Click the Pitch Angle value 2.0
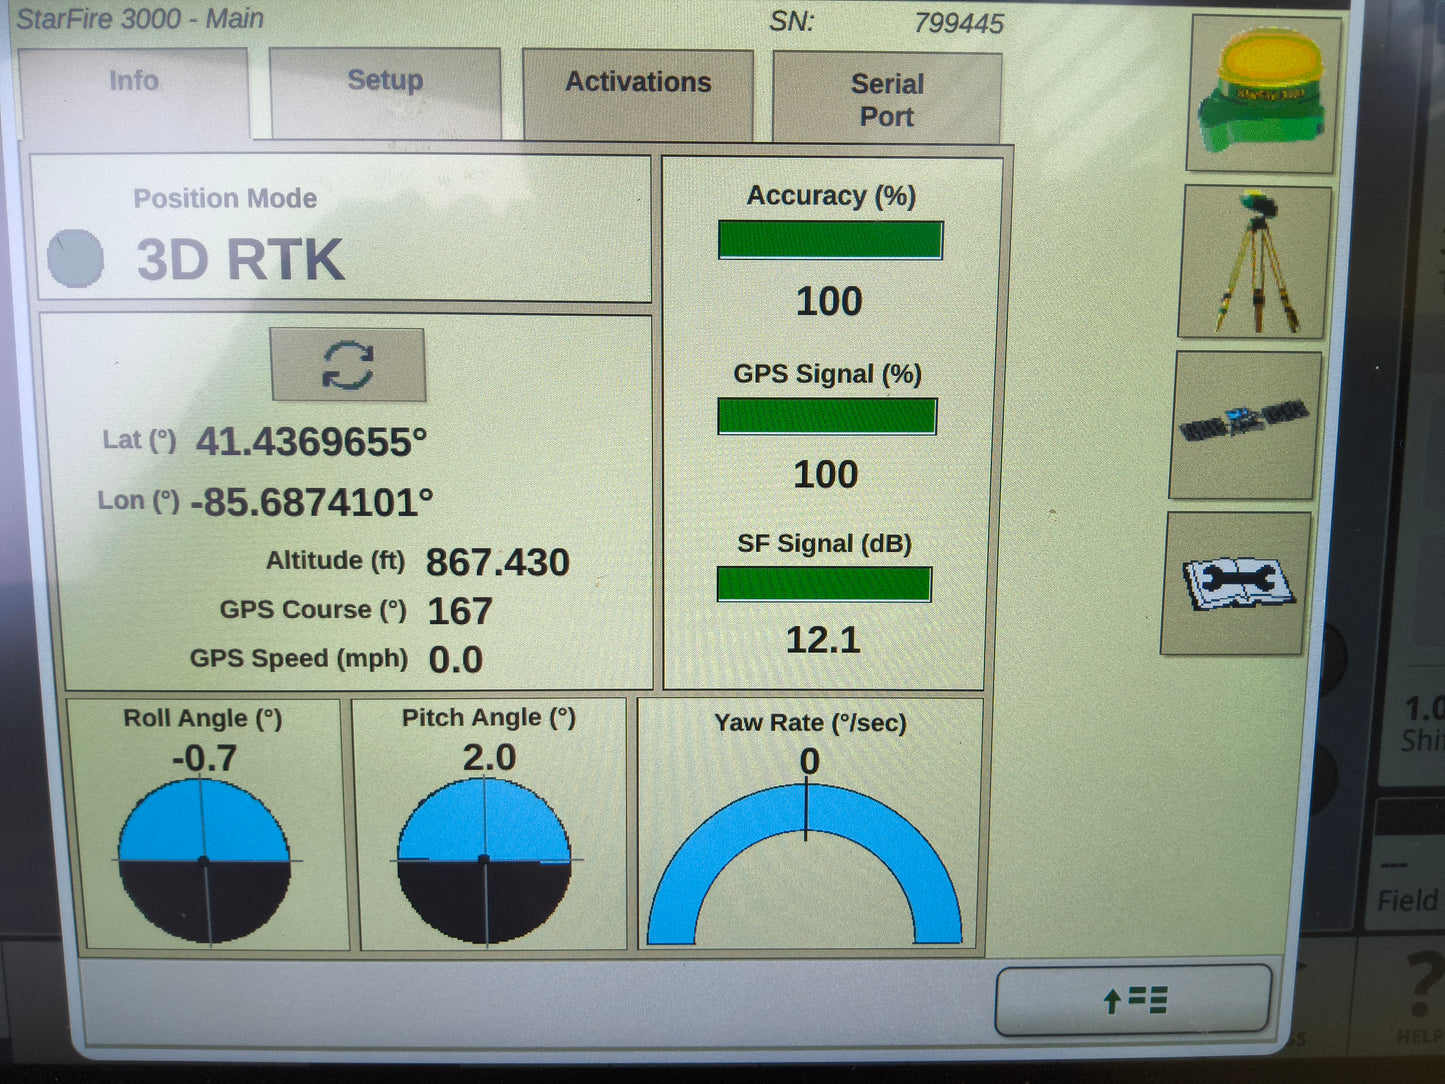This screenshot has width=1445, height=1084. [489, 757]
